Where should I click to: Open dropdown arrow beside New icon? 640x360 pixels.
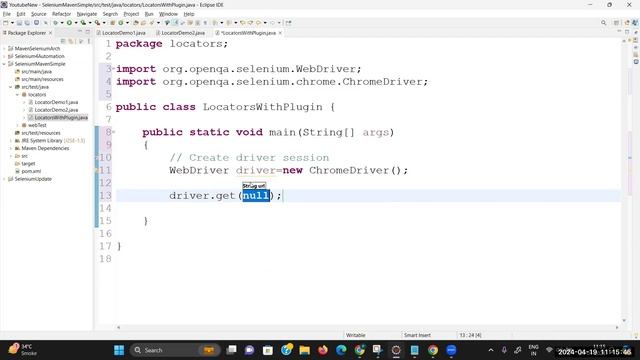[12, 23]
